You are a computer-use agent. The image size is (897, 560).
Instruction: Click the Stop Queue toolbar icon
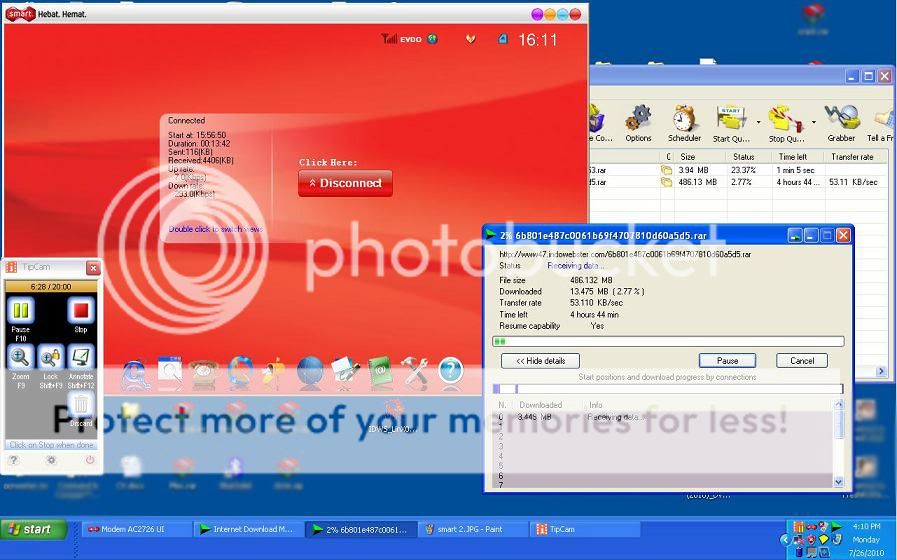(786, 123)
